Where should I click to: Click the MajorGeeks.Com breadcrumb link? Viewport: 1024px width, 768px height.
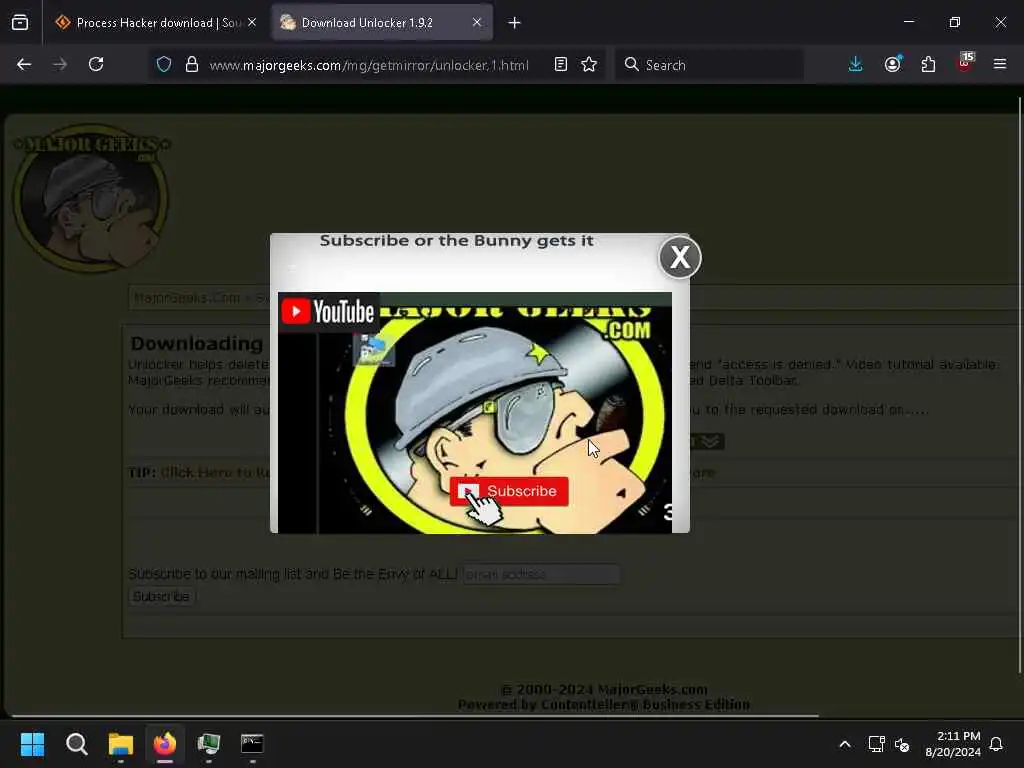coord(187,298)
